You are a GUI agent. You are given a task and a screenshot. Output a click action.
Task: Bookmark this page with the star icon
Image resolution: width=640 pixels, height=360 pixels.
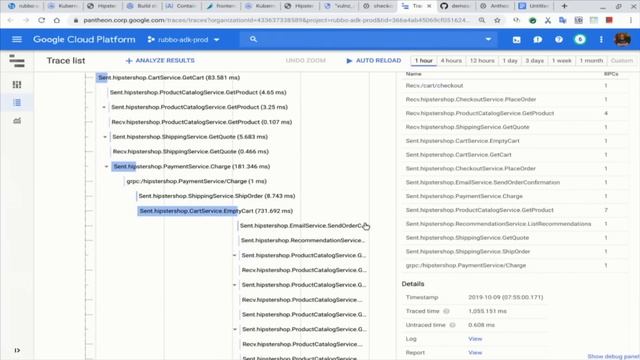pos(497,20)
